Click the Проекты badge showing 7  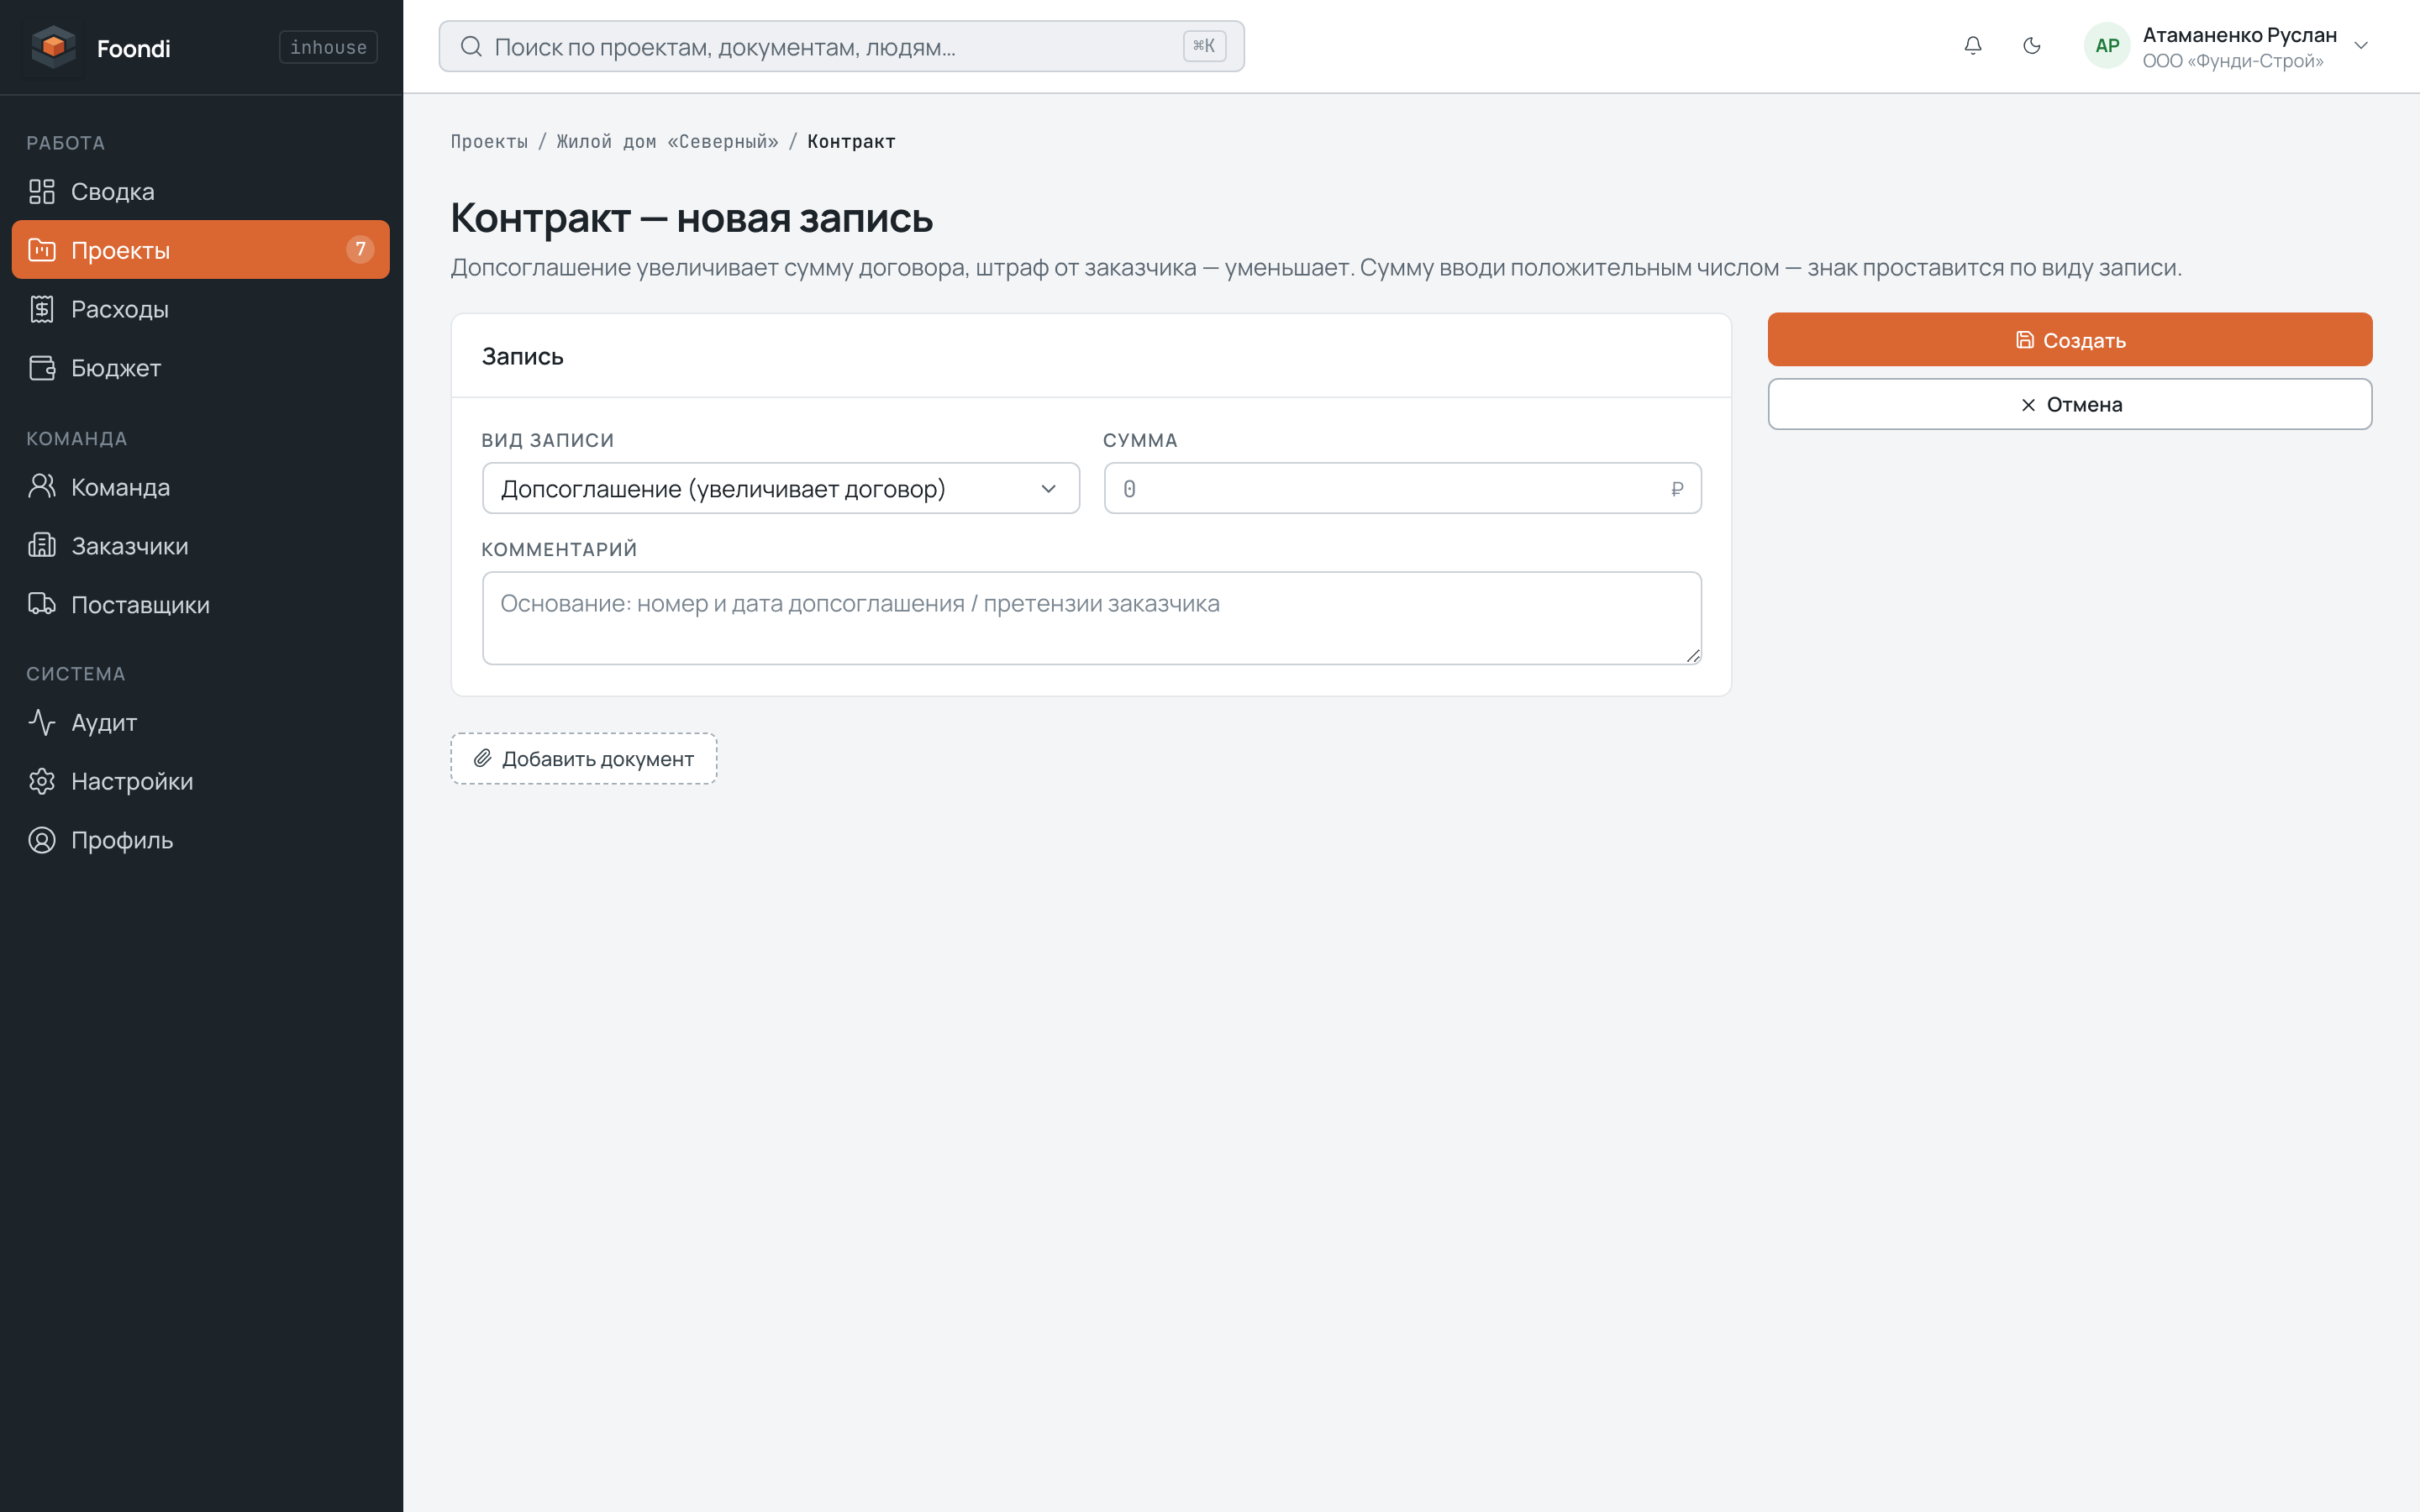pyautogui.click(x=360, y=249)
